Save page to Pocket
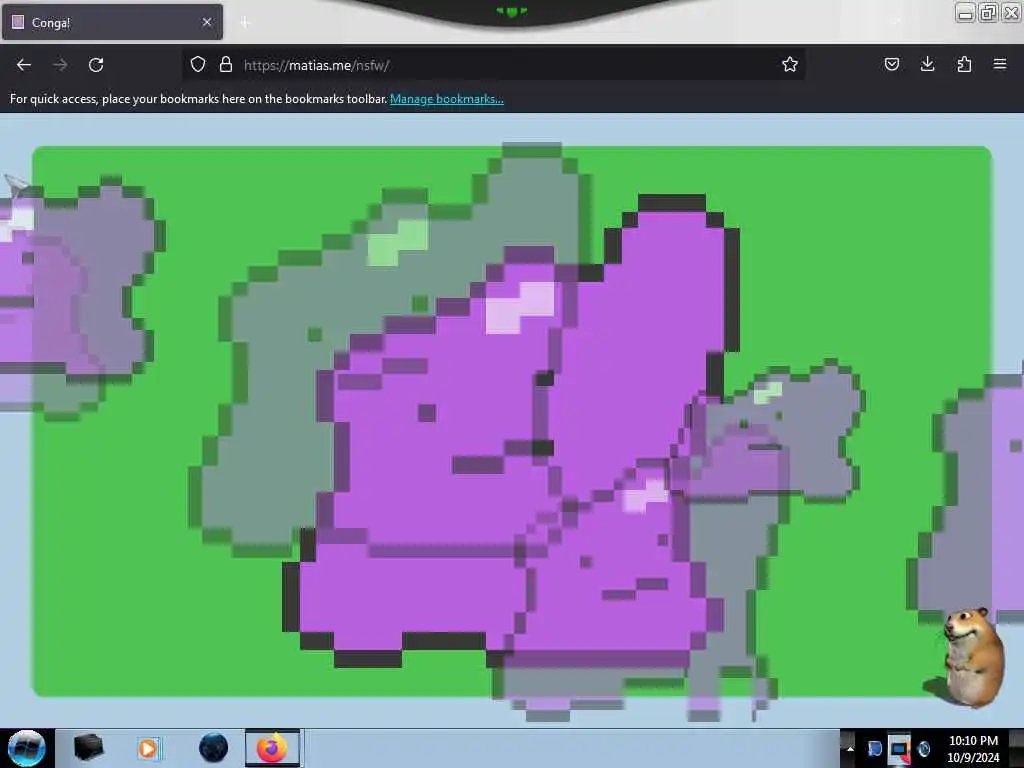This screenshot has width=1024, height=768. (891, 64)
